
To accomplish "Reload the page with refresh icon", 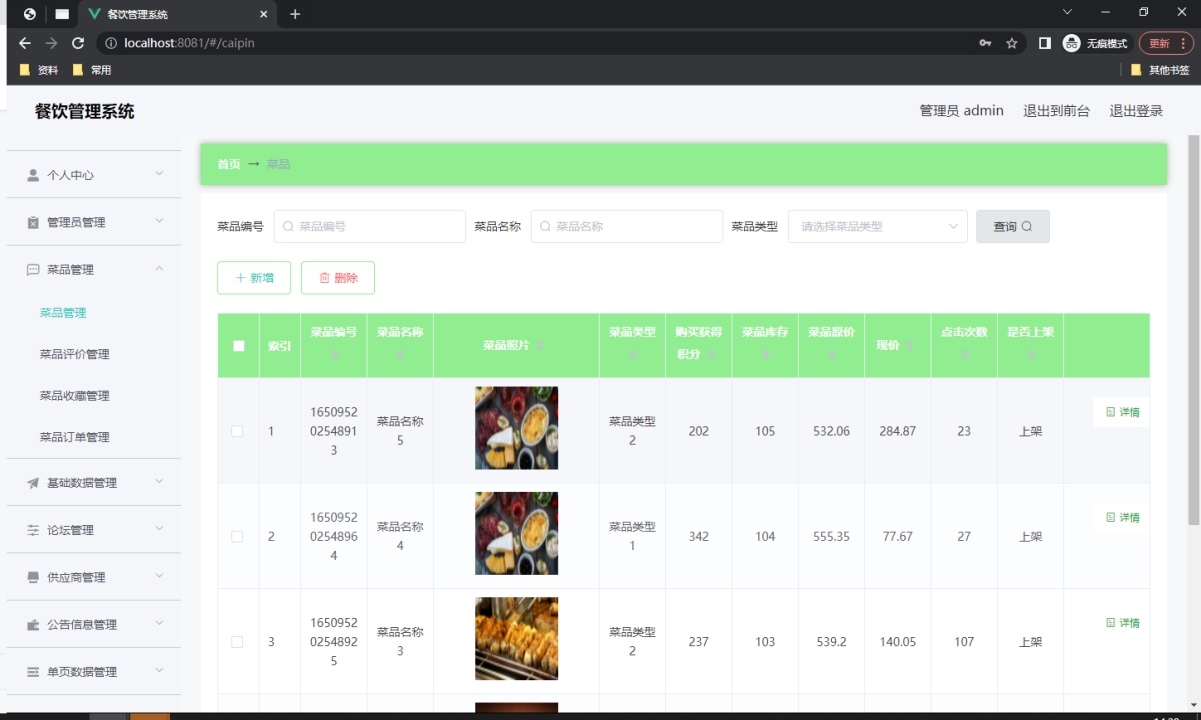I will click(x=78, y=43).
